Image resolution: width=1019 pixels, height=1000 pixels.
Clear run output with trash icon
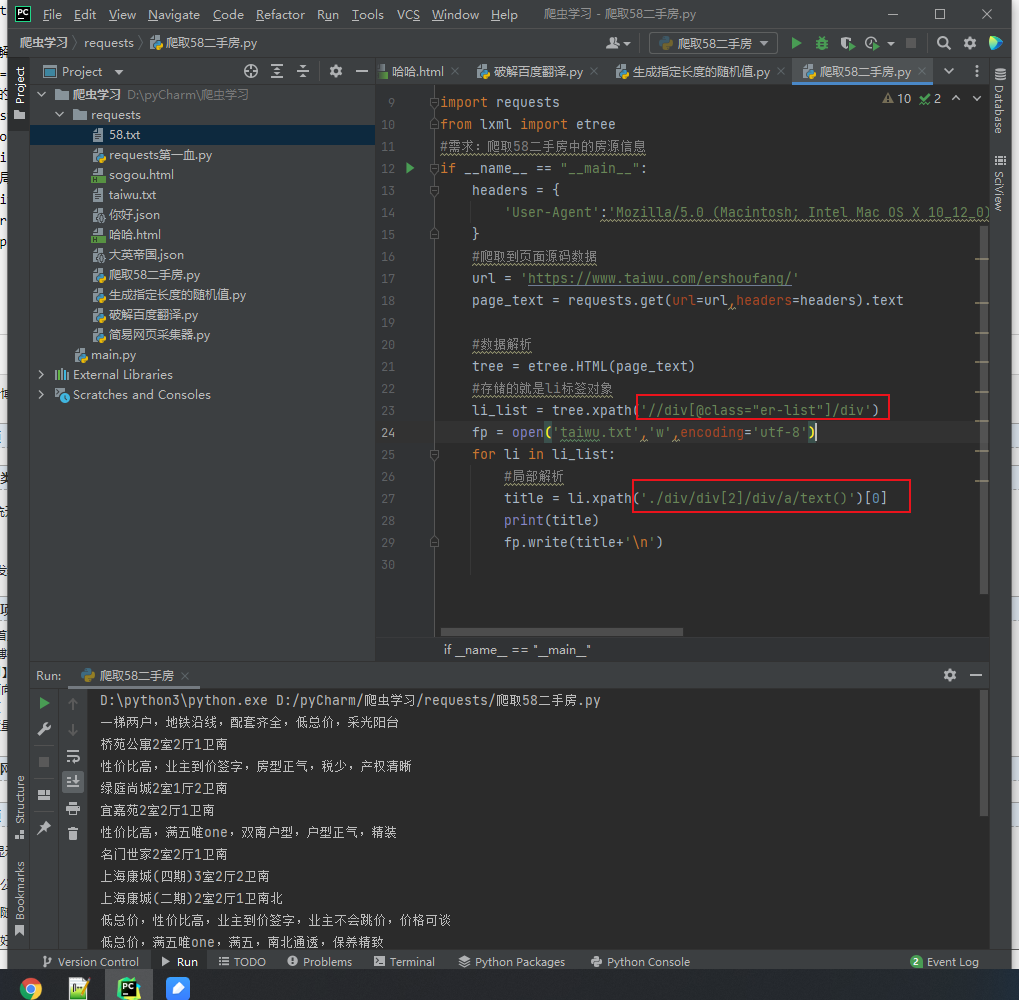(73, 834)
